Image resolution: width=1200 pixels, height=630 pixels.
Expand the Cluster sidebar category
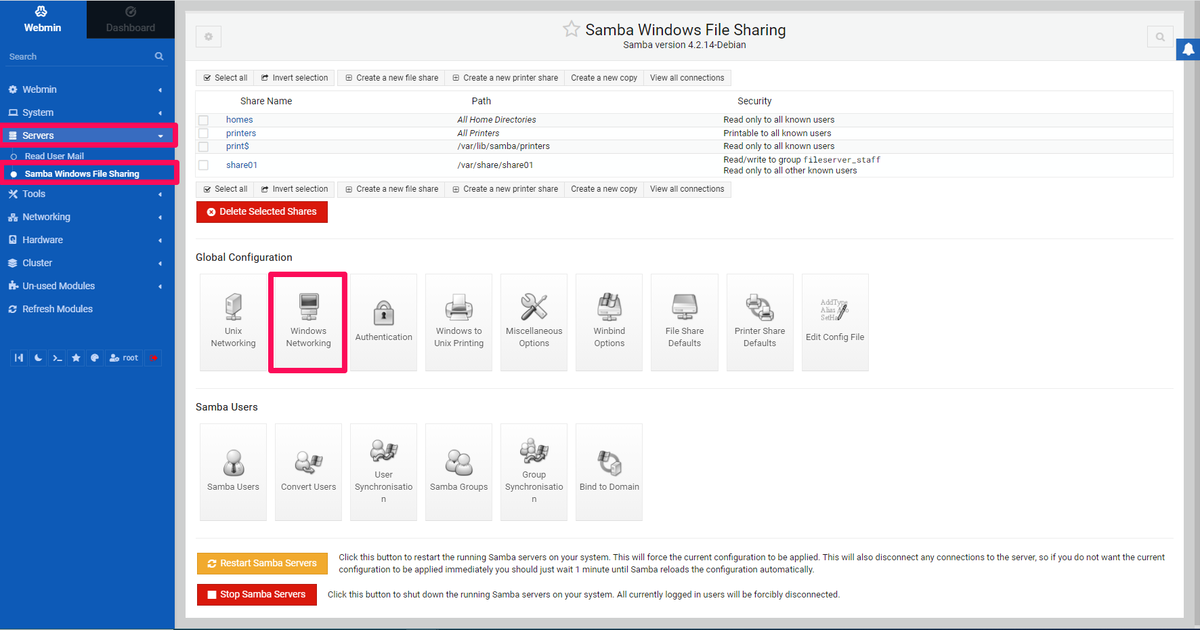[x=87, y=263]
